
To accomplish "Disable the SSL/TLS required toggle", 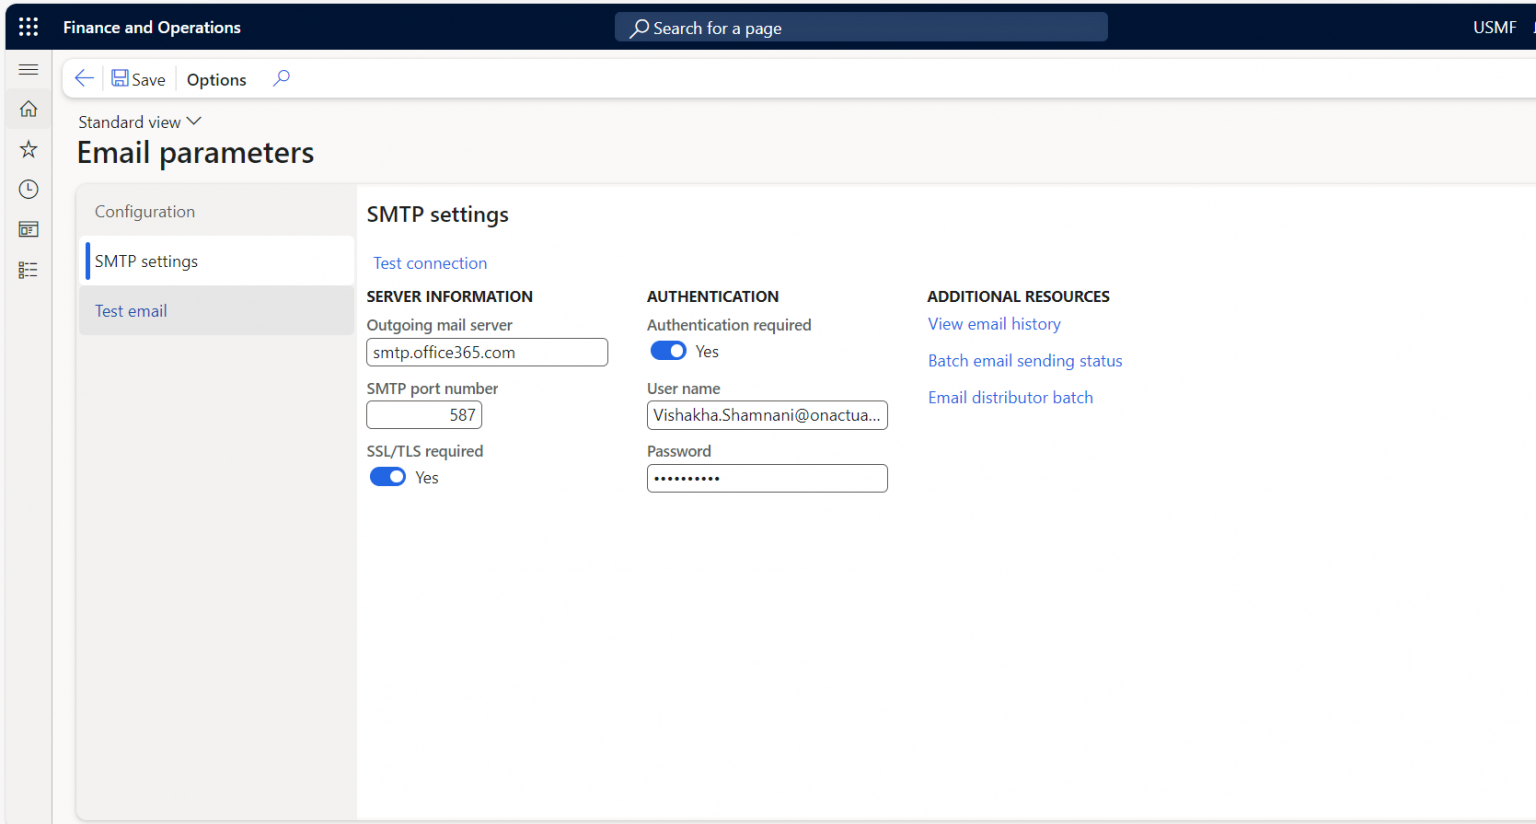I will [x=388, y=476].
